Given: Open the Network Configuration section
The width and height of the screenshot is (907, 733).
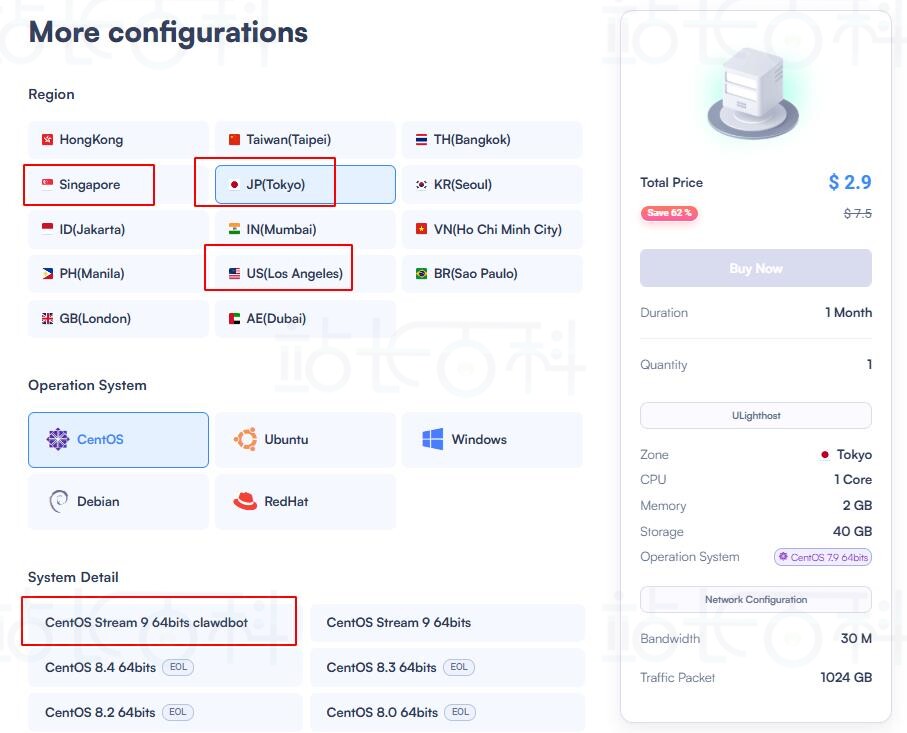Looking at the screenshot, I should 755,599.
